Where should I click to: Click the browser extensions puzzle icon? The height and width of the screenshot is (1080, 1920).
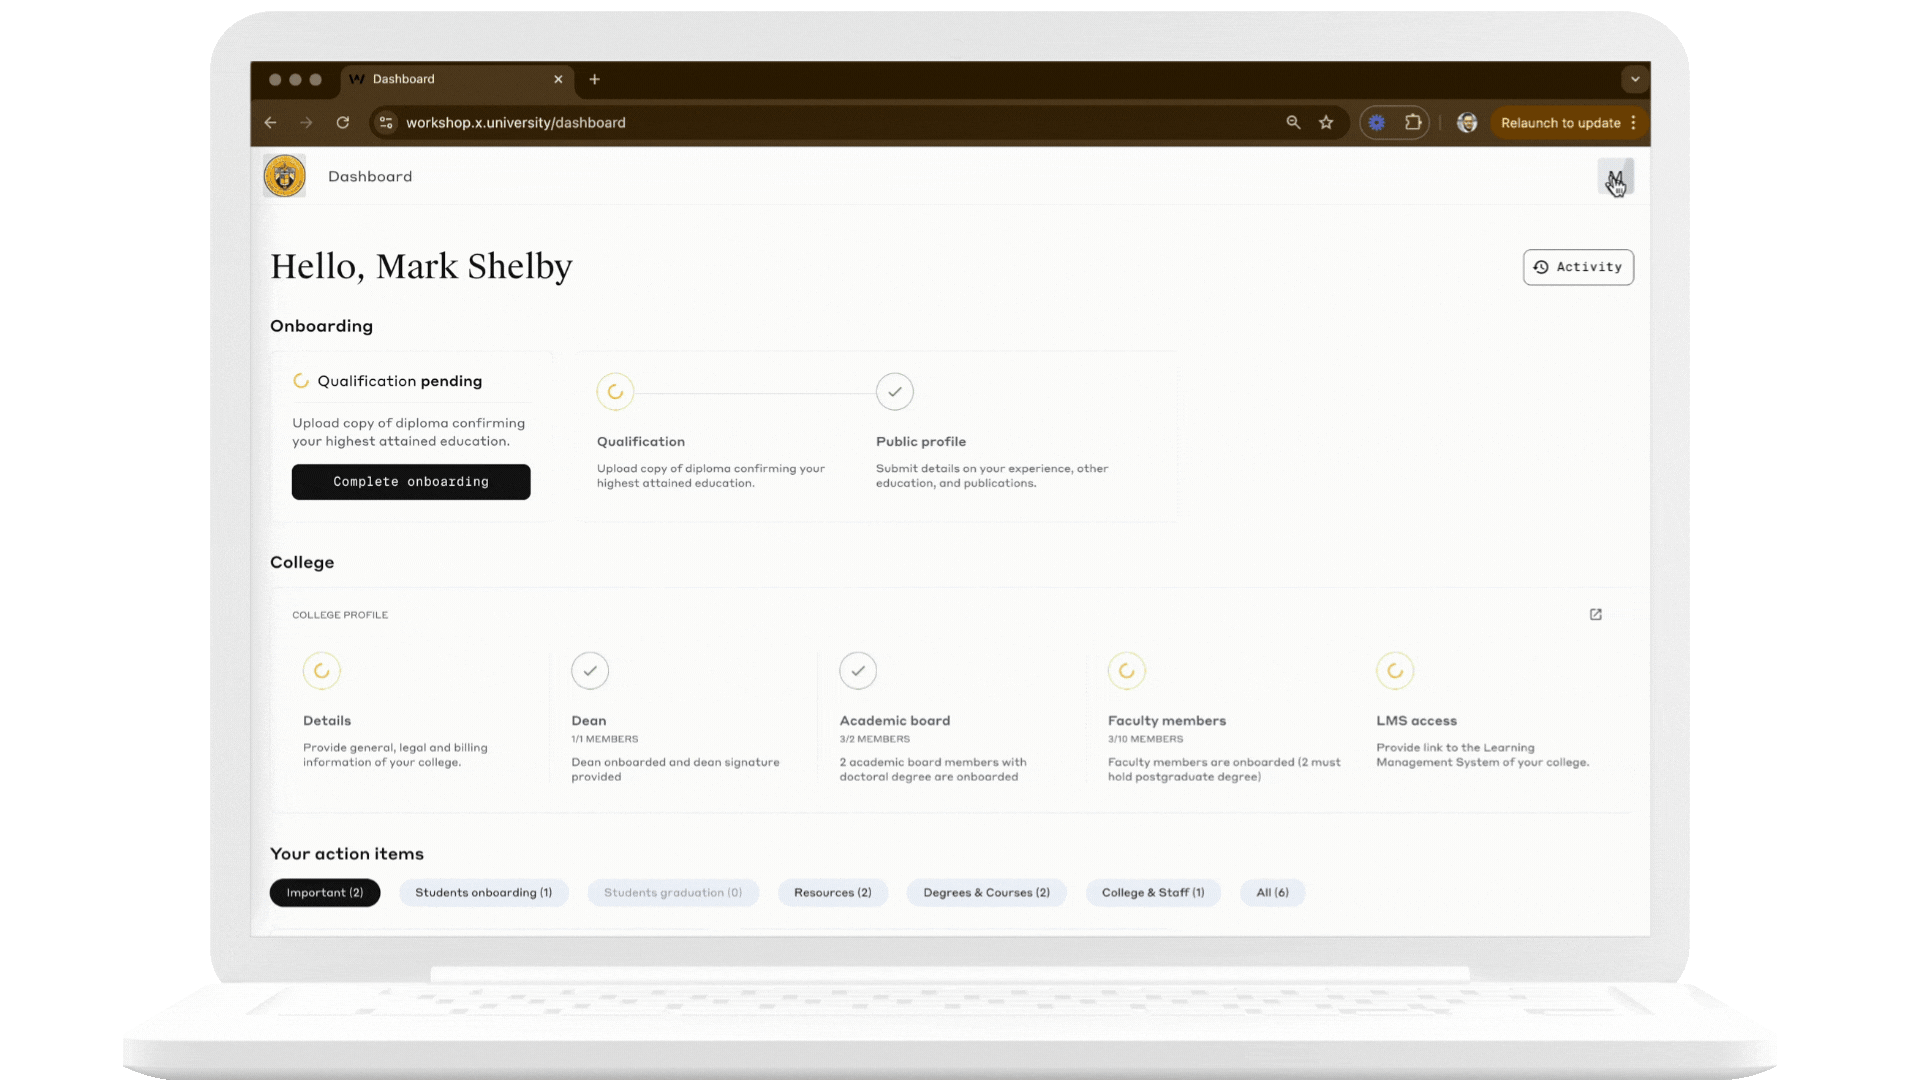pos(1413,122)
